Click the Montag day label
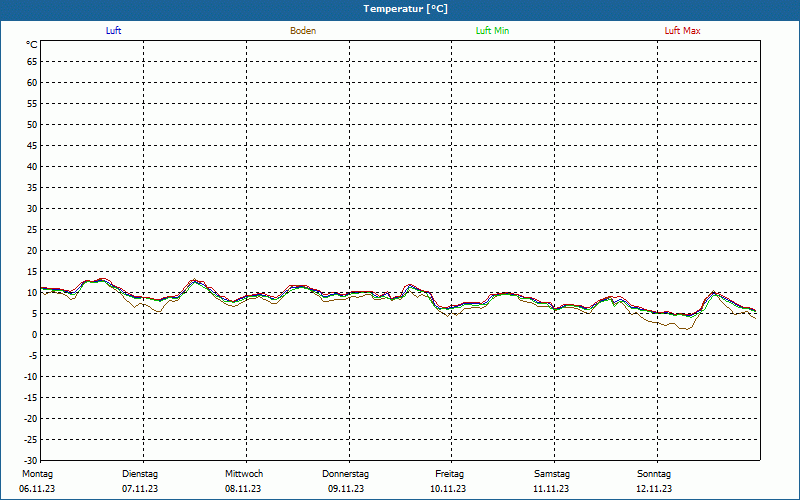This screenshot has height=500, width=800. (x=37, y=474)
